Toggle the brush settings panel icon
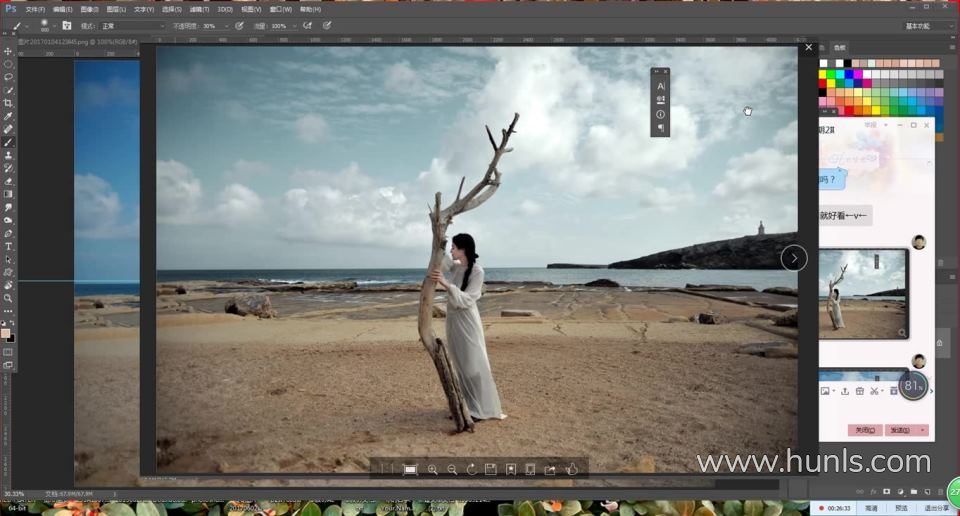Viewport: 960px width, 516px height. 67,26
